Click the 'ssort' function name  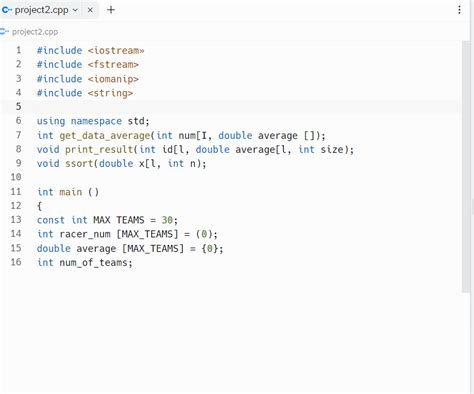click(x=79, y=164)
